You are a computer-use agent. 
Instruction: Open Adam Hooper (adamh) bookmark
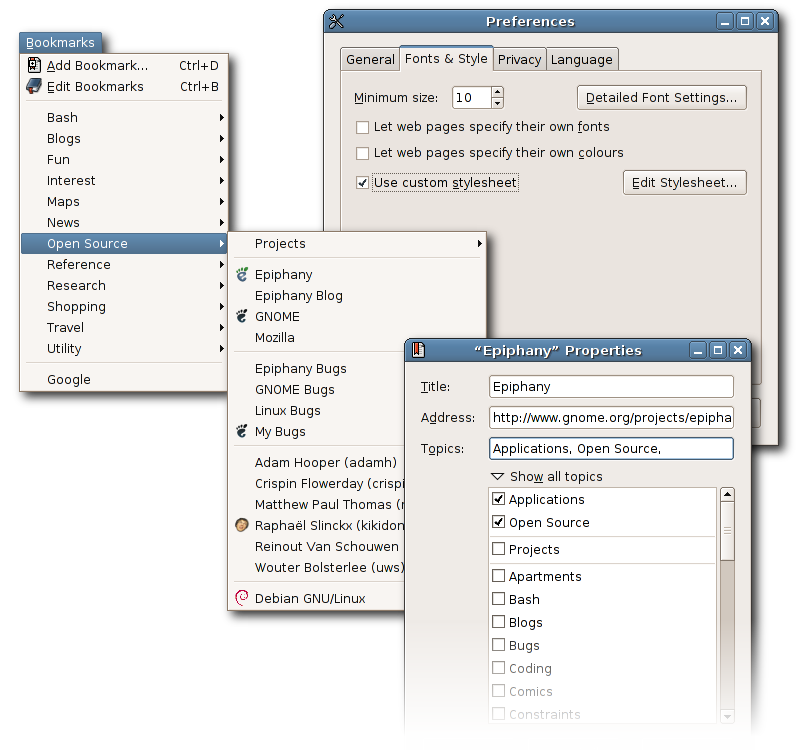click(326, 462)
